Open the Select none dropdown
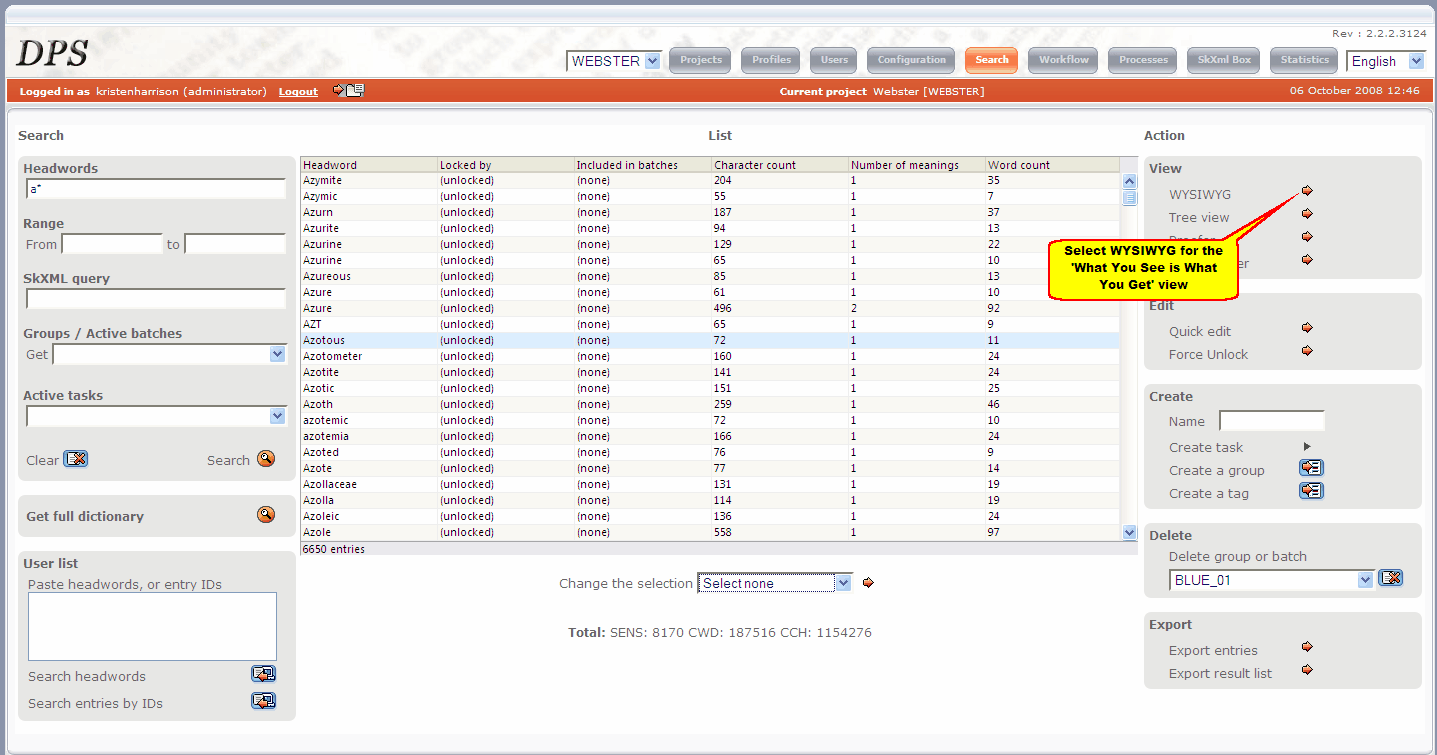The width and height of the screenshot is (1437, 755). coord(774,583)
